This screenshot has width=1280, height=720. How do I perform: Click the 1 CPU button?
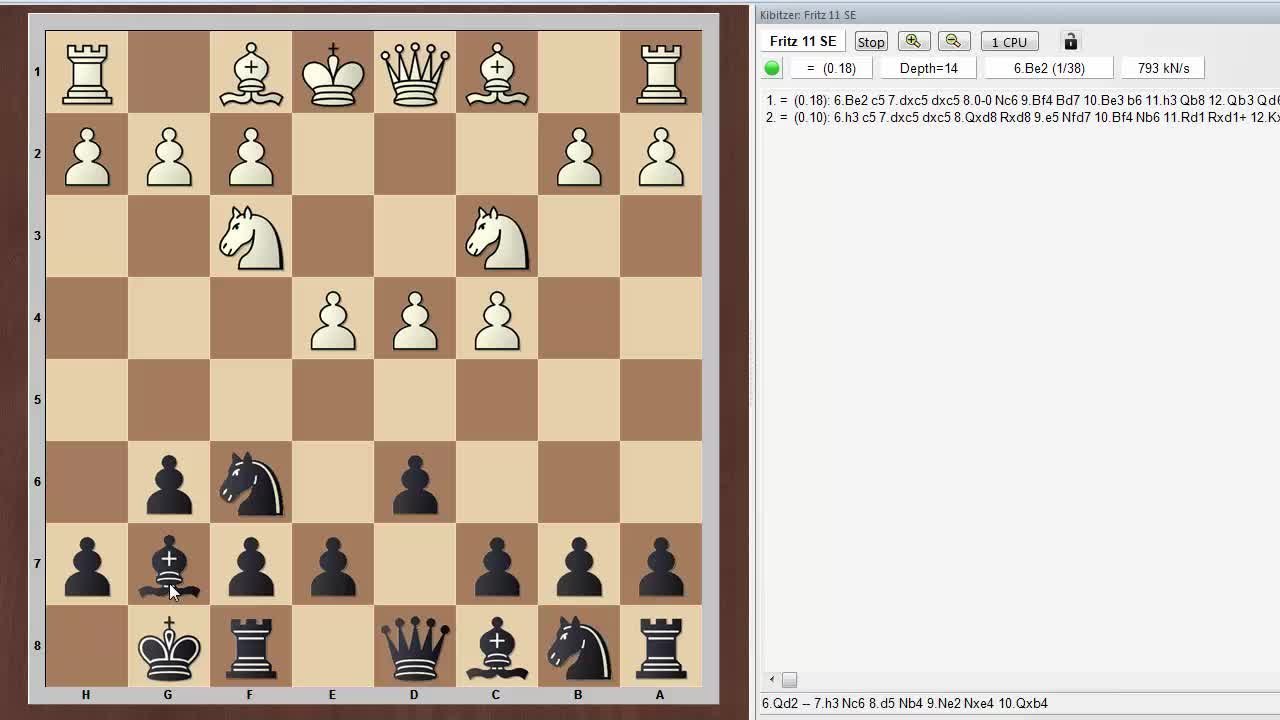(1009, 42)
